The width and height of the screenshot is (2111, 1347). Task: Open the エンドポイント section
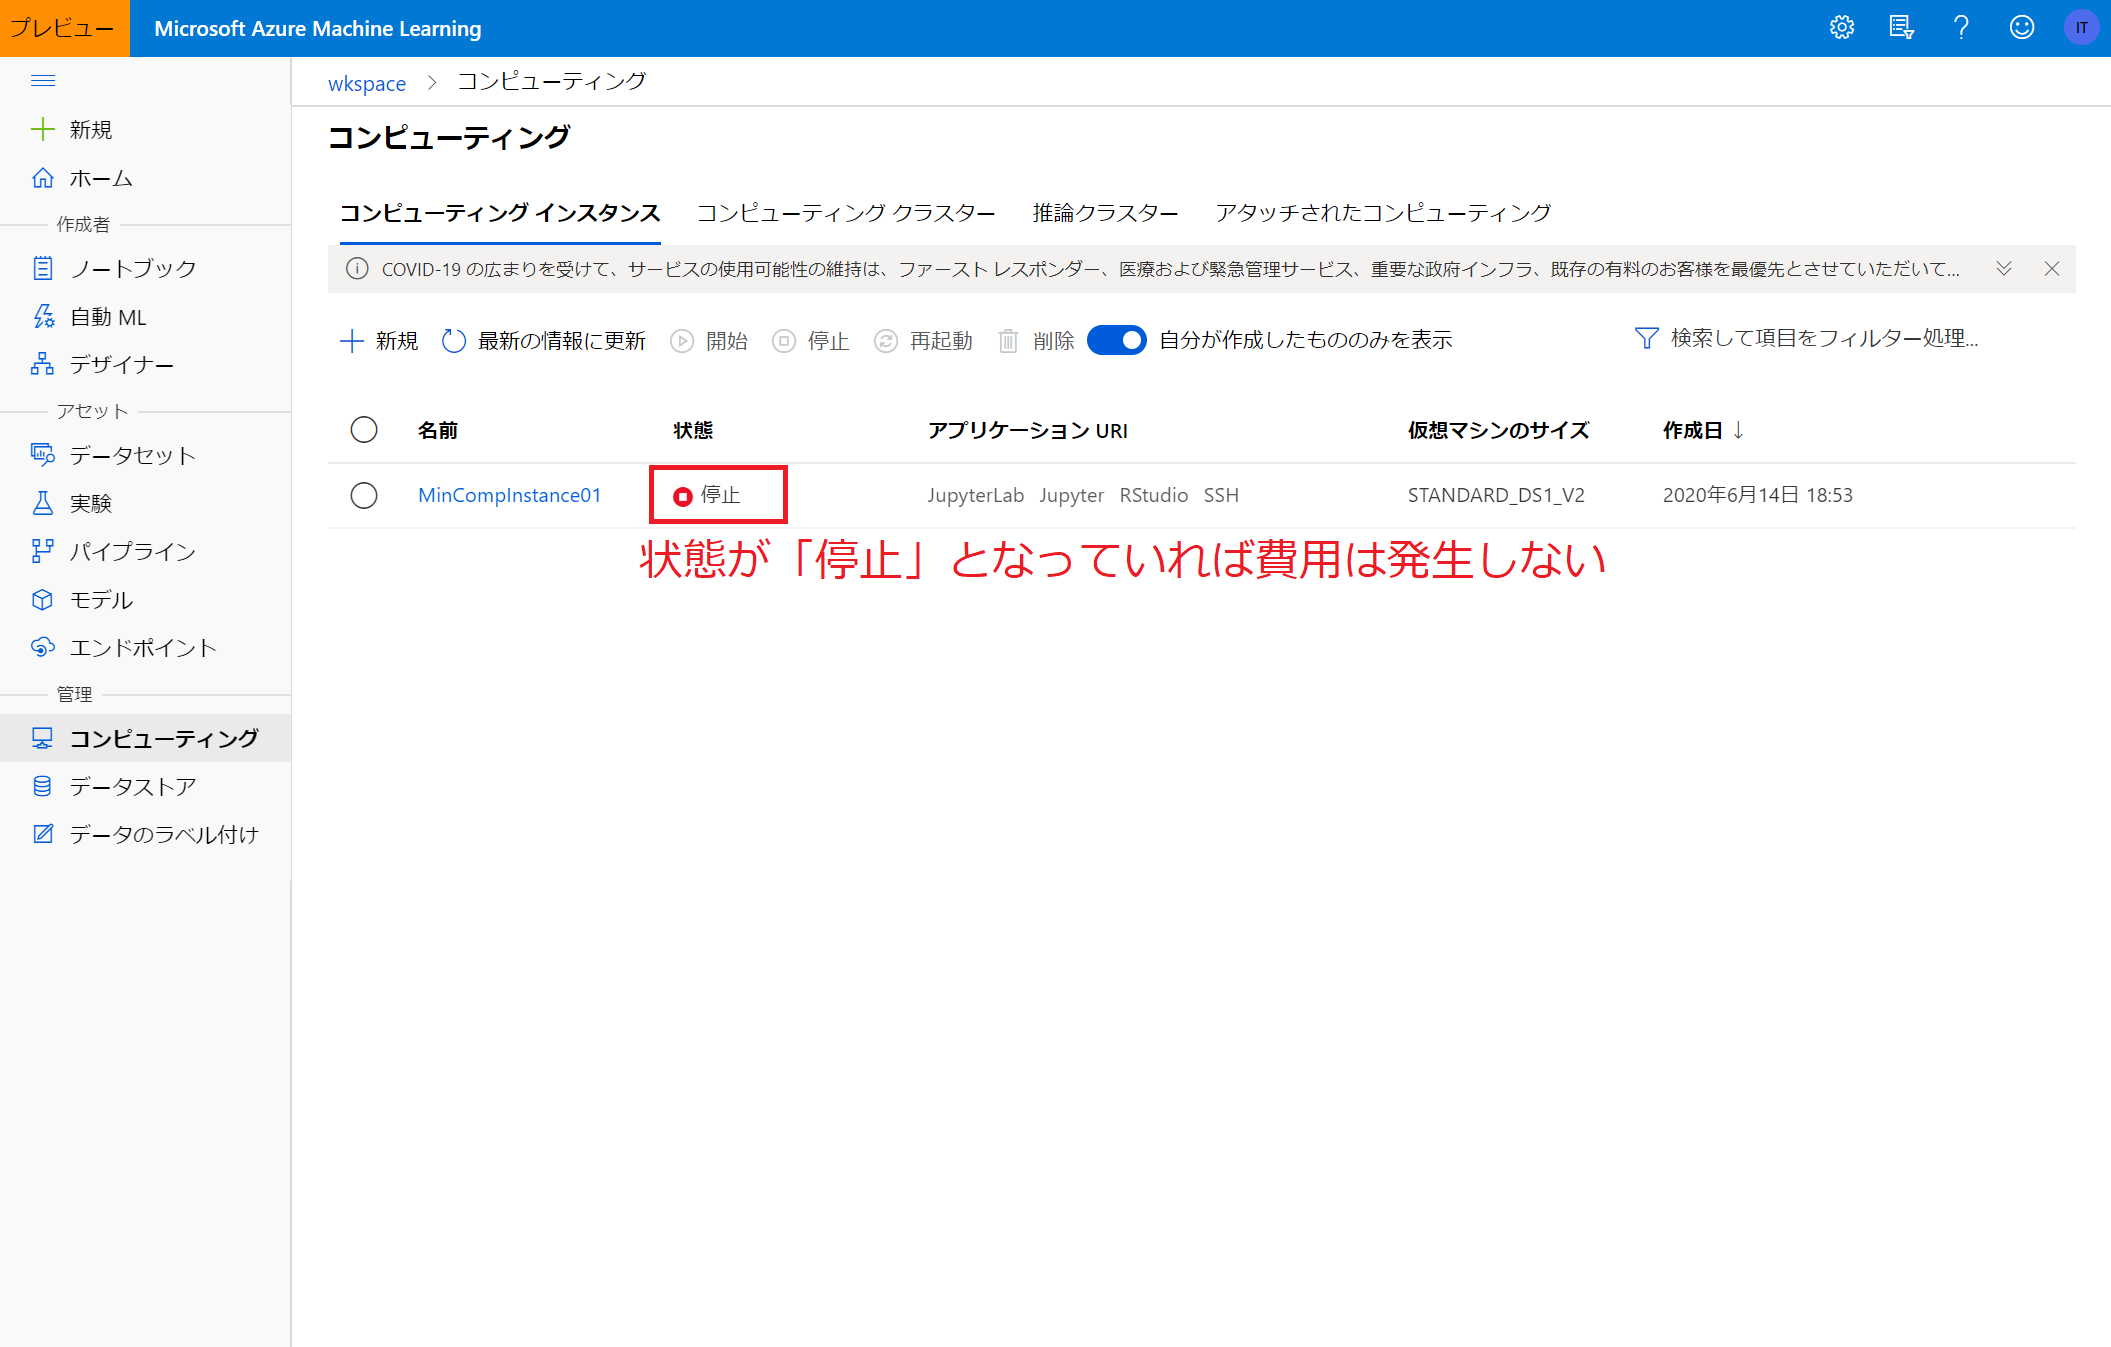pyautogui.click(x=142, y=647)
